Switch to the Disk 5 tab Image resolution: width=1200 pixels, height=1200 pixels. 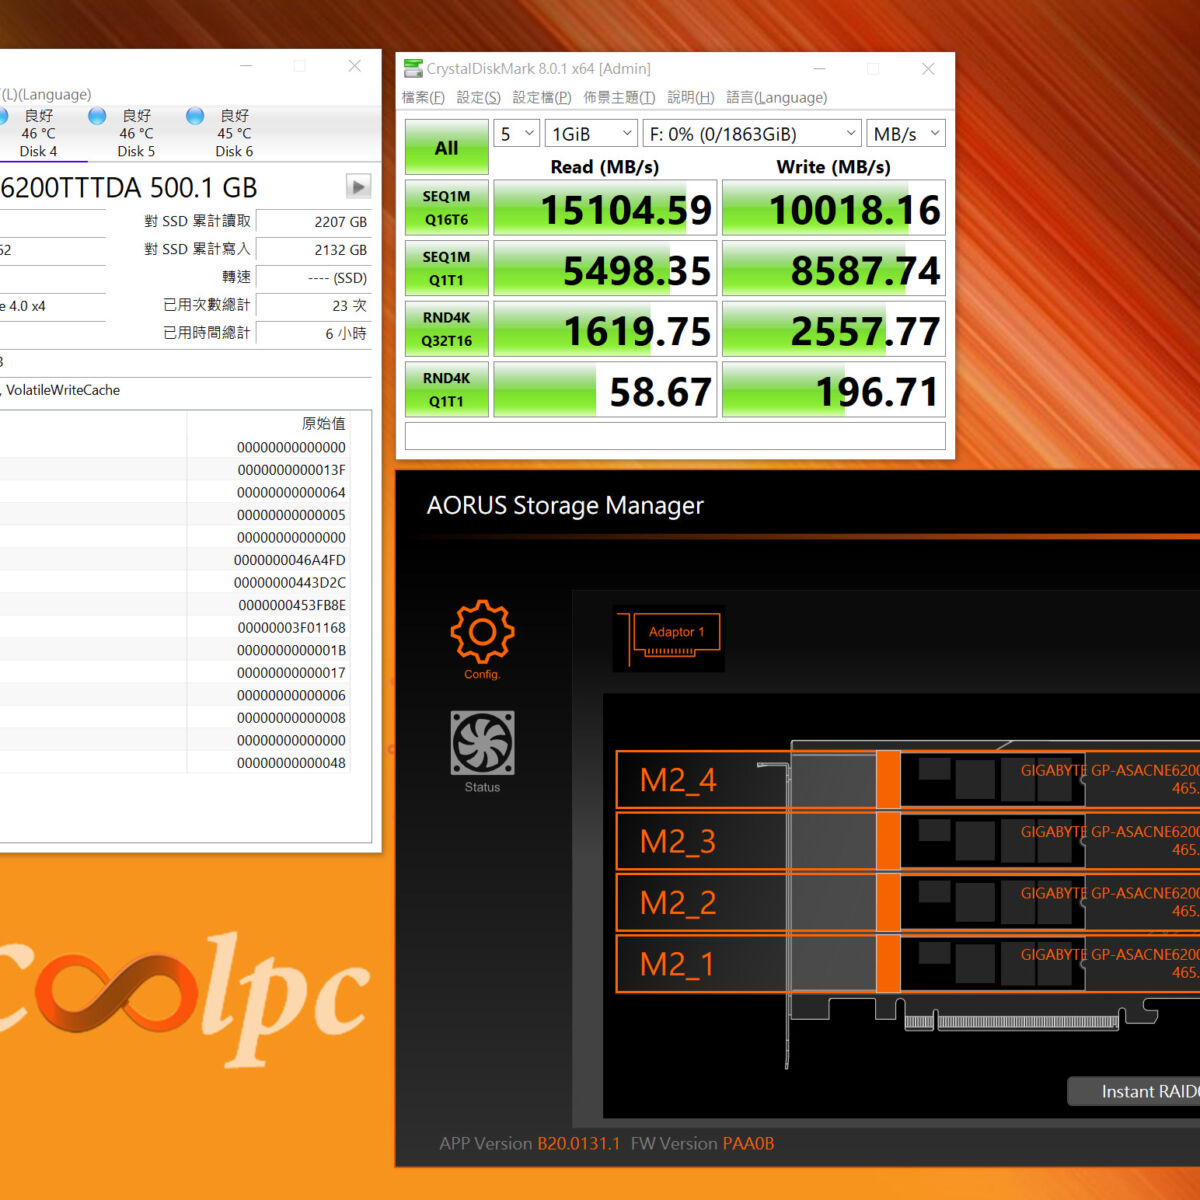(x=136, y=134)
